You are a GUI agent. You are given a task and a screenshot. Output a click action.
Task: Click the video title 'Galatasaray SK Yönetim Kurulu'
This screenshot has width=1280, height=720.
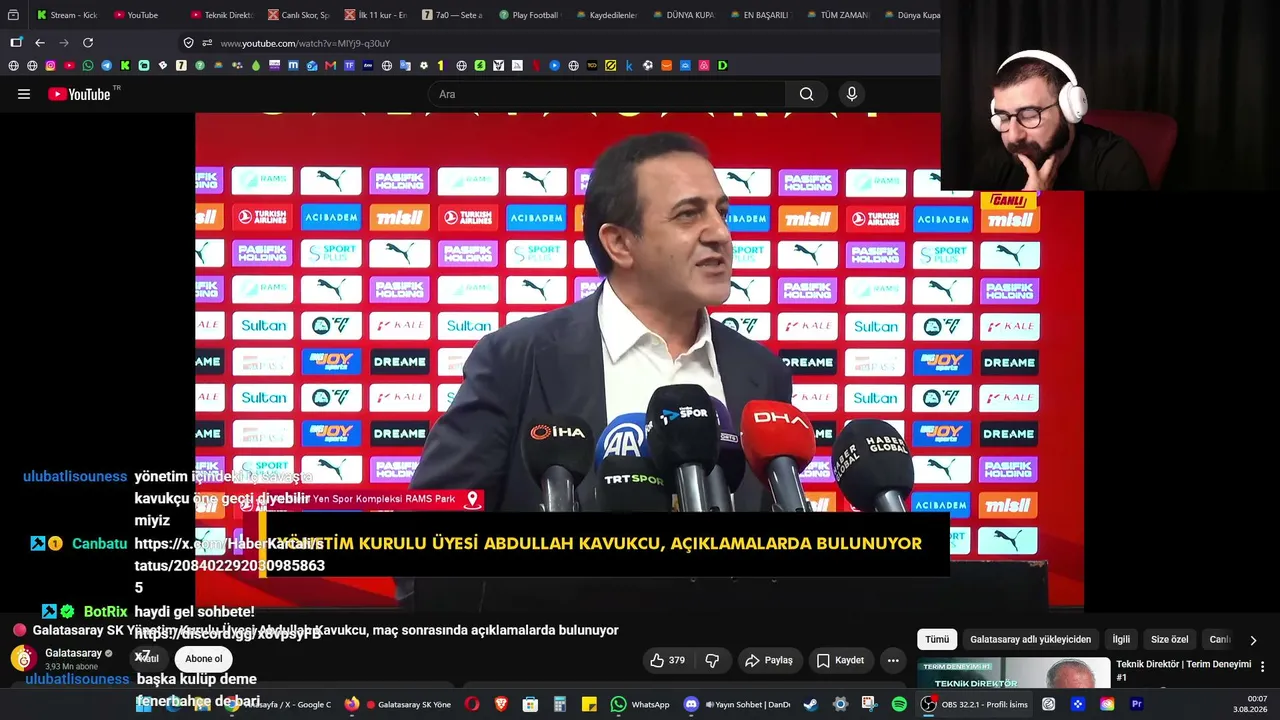(x=326, y=630)
